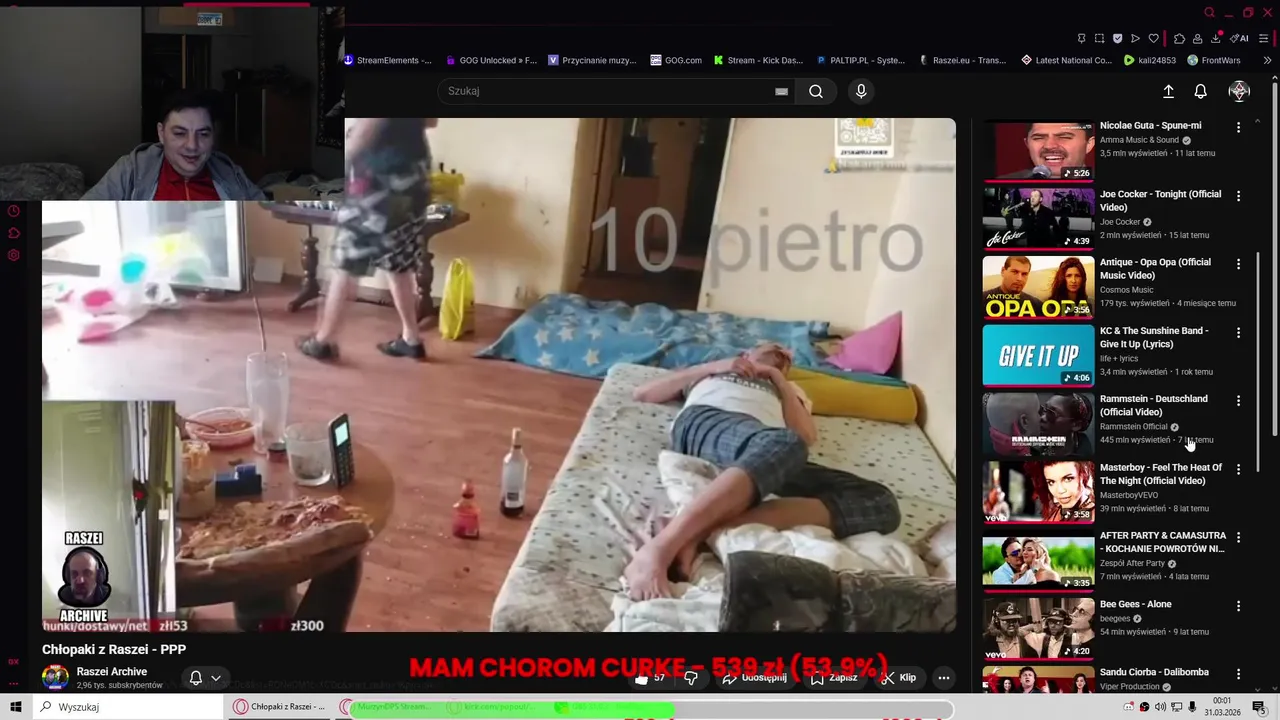Open more options for KC & The Sunshine Band
This screenshot has height=720, width=1280.
[x=1238, y=332]
